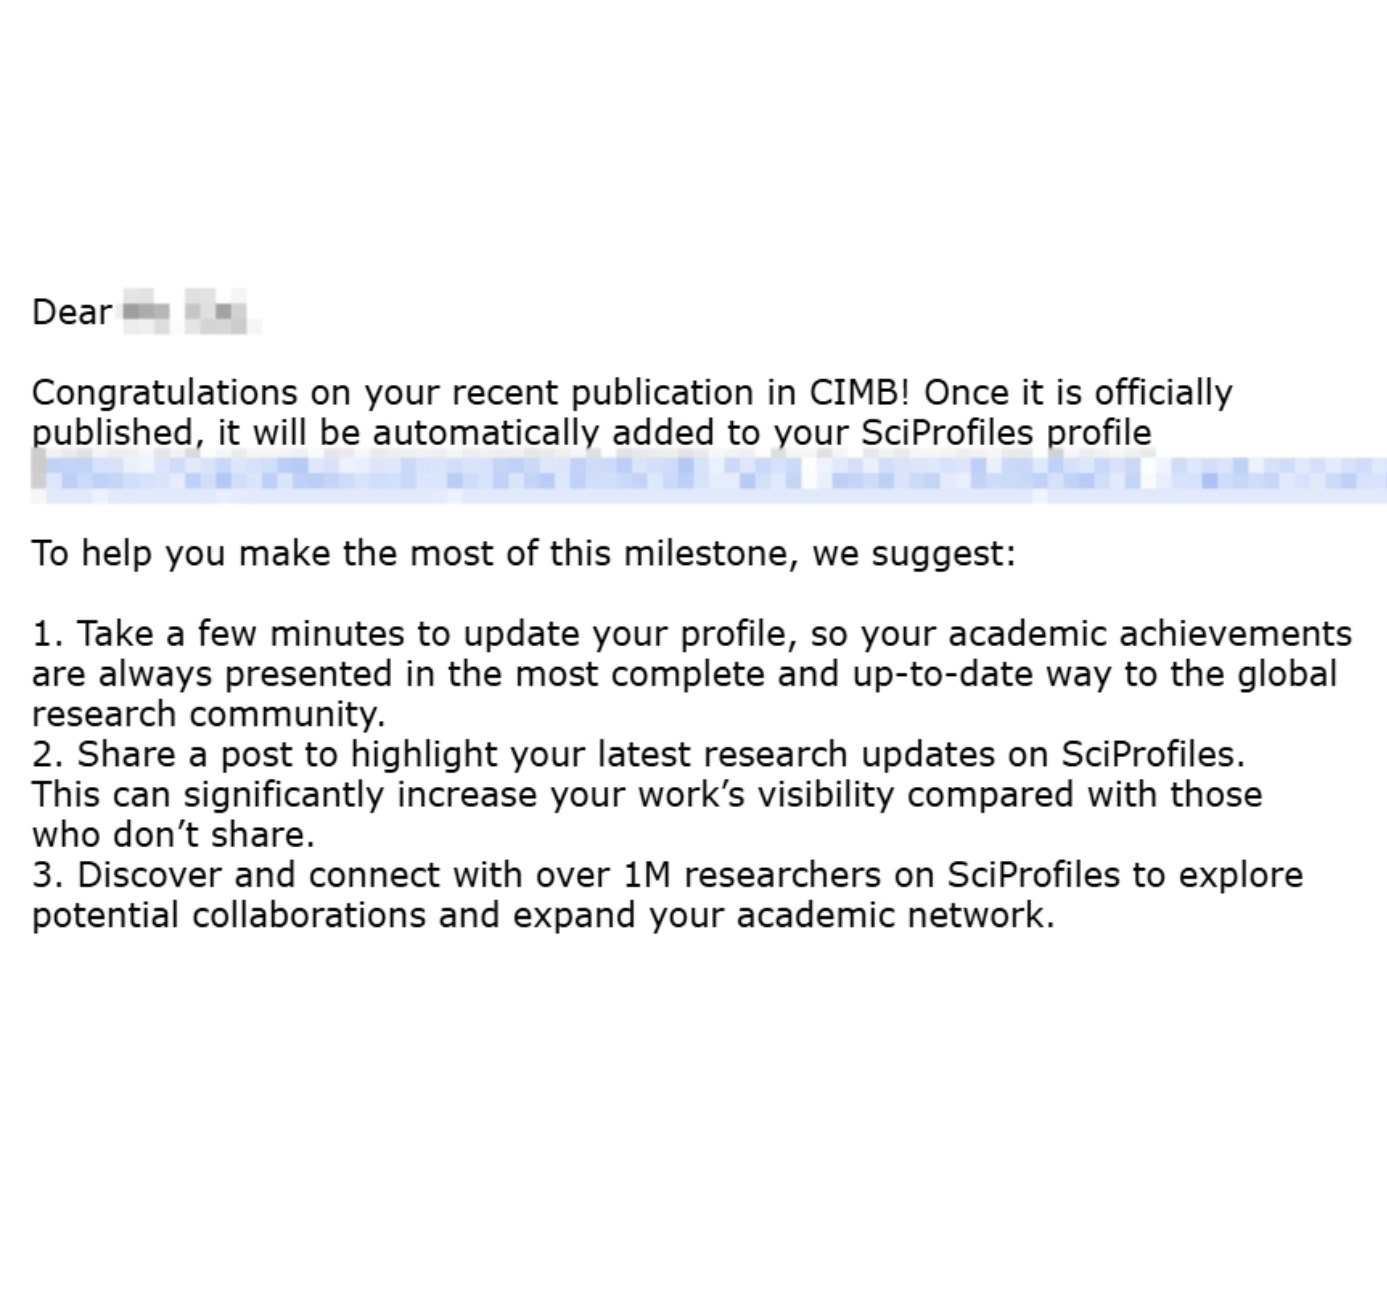1387x1296 pixels.
Task: Click the words 'research community.'
Action: click(x=208, y=714)
